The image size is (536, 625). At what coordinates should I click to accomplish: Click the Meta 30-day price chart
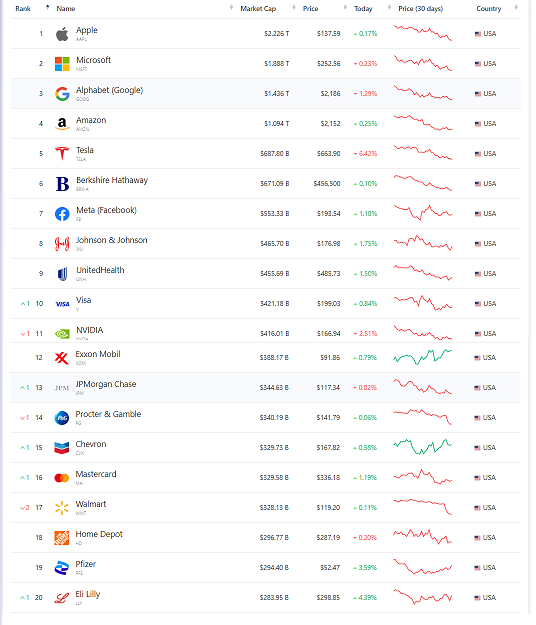pyautogui.click(x=423, y=212)
